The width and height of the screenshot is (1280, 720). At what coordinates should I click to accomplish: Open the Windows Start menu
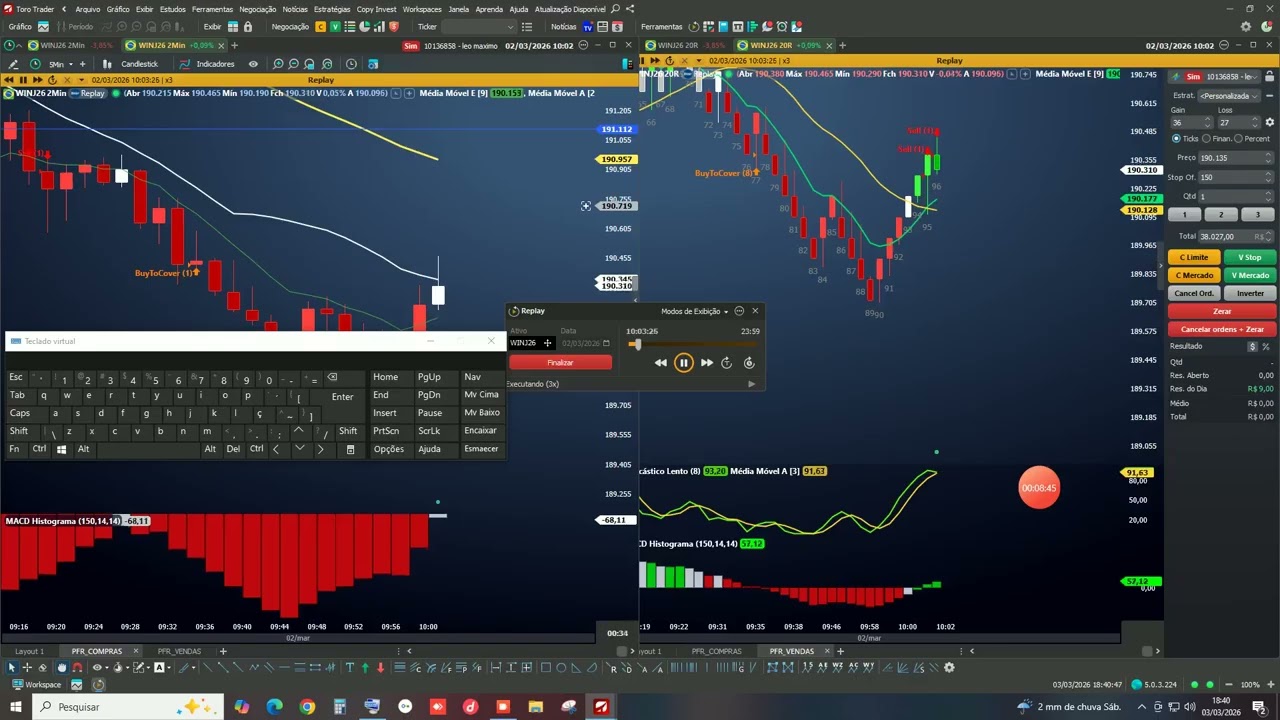click(16, 707)
